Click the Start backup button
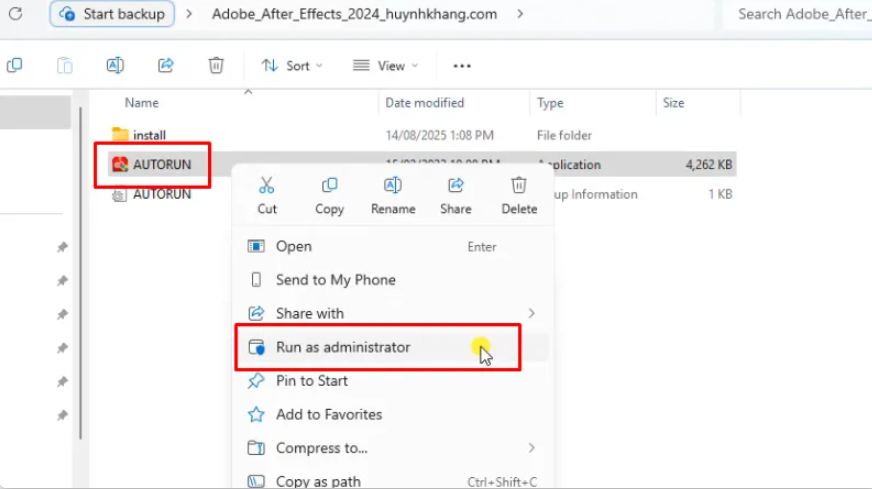872x489 pixels. tap(114, 14)
